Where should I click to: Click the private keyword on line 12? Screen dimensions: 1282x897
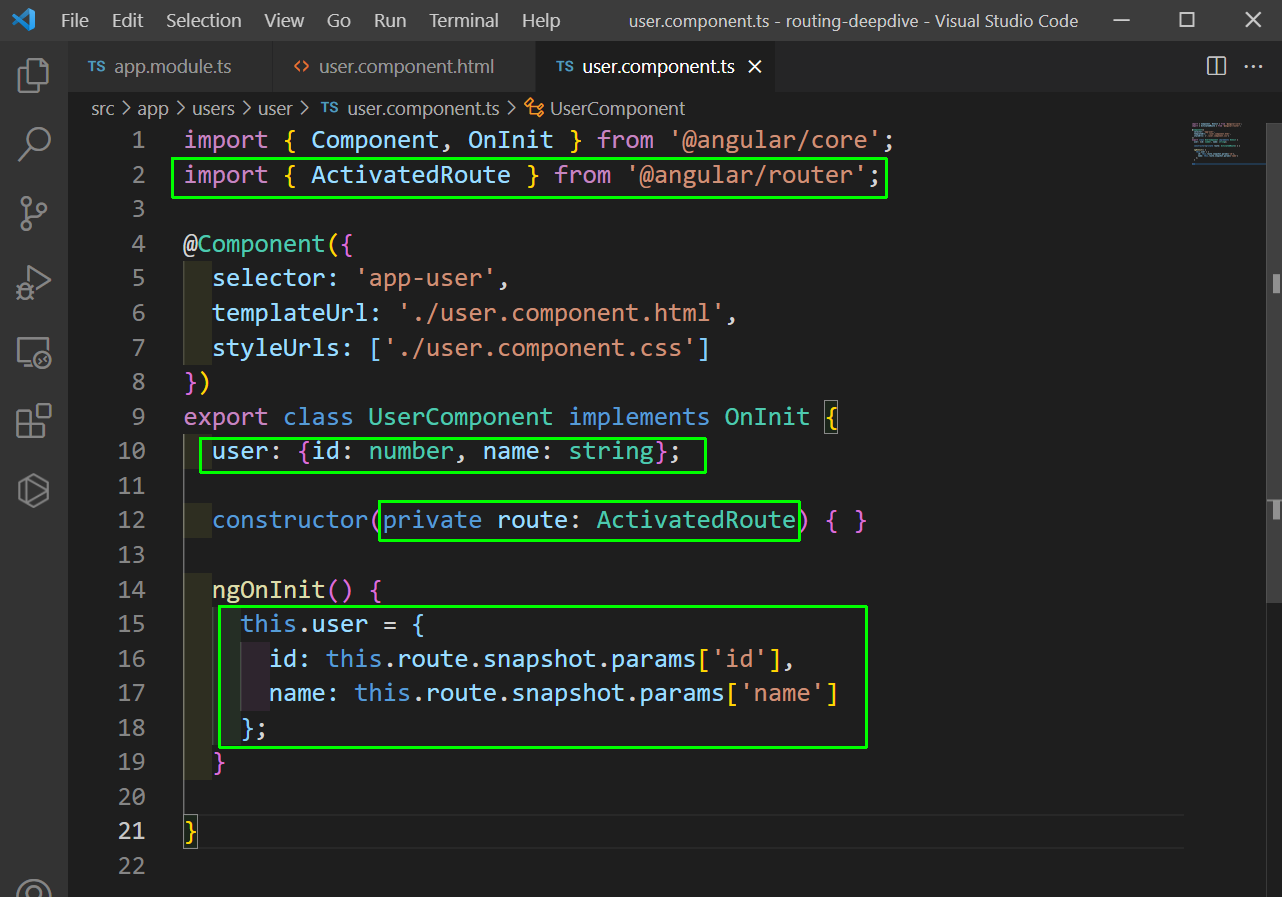click(x=433, y=520)
